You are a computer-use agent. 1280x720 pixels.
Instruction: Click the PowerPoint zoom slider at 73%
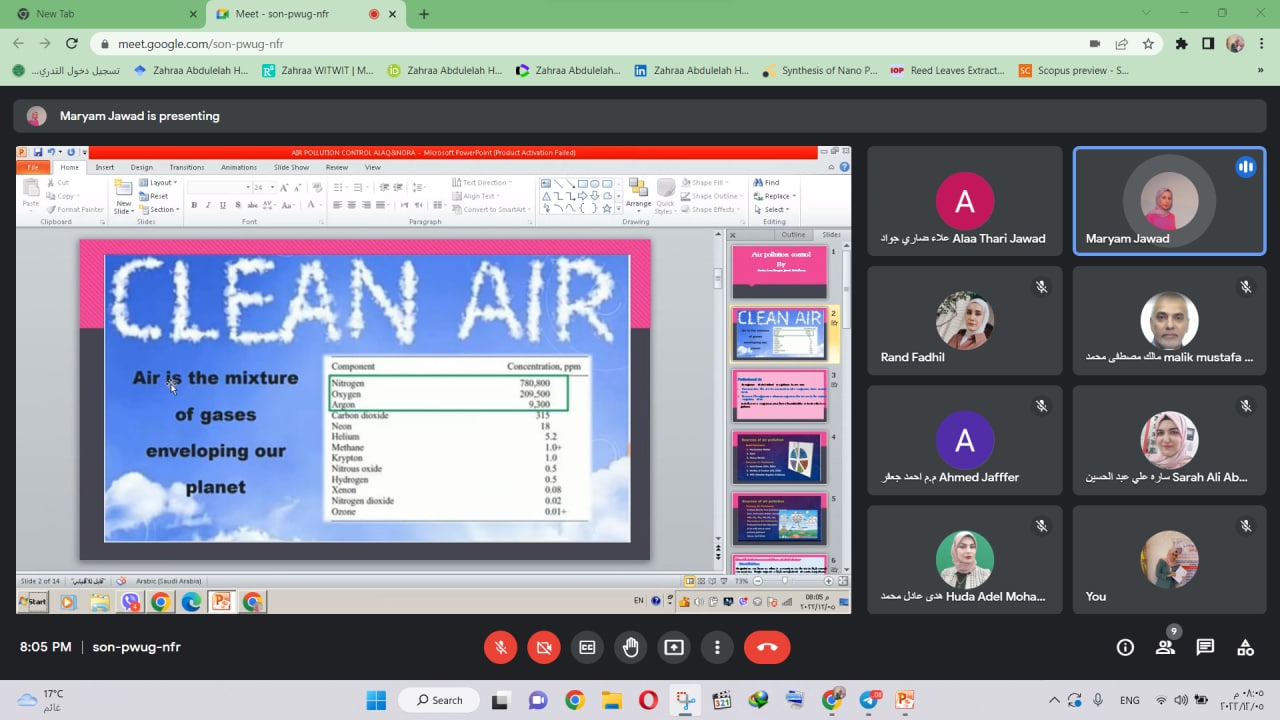[x=786, y=580]
